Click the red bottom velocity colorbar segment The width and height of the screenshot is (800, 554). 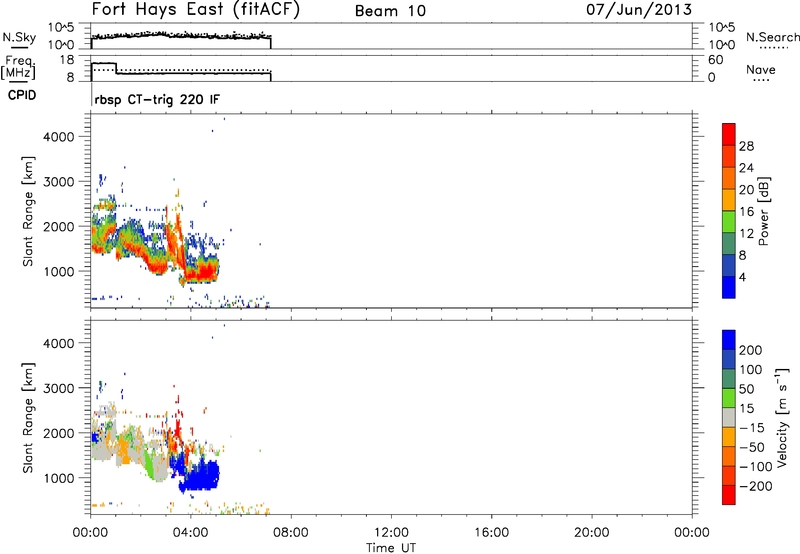click(729, 495)
